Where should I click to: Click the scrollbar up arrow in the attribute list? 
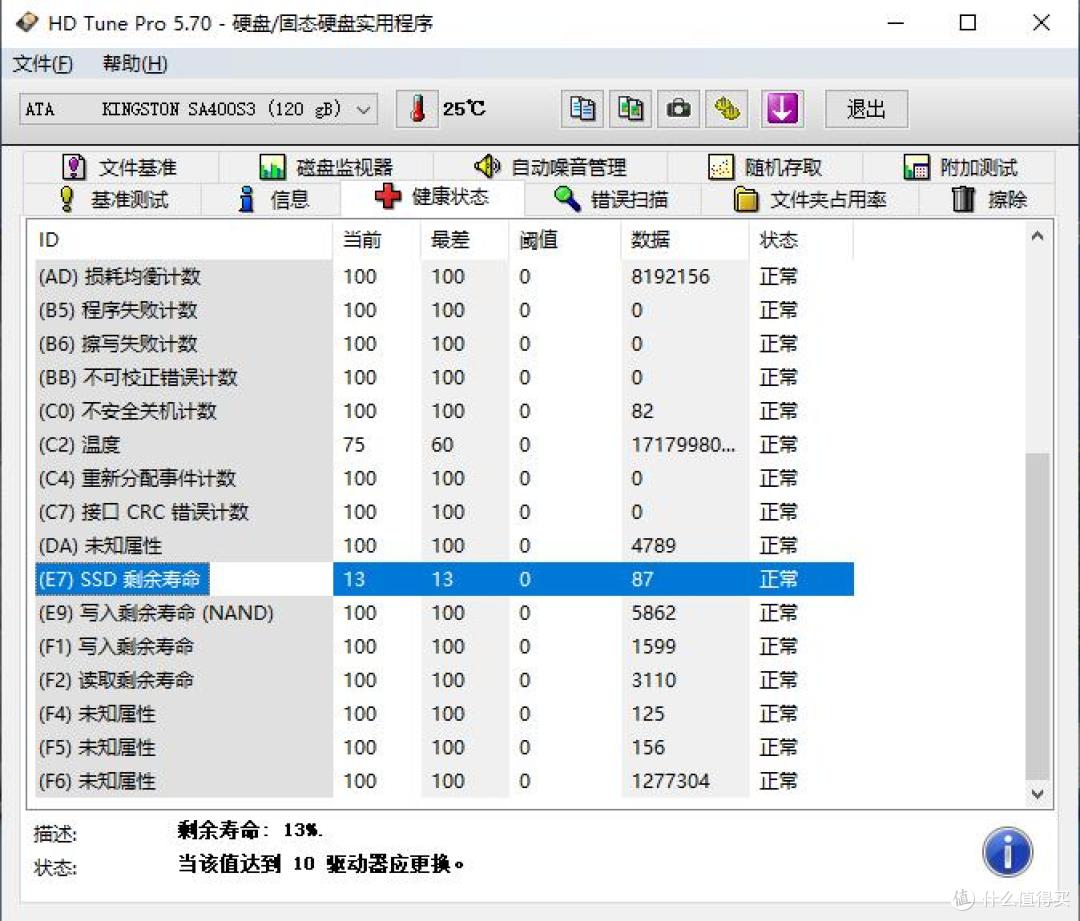click(x=1037, y=237)
